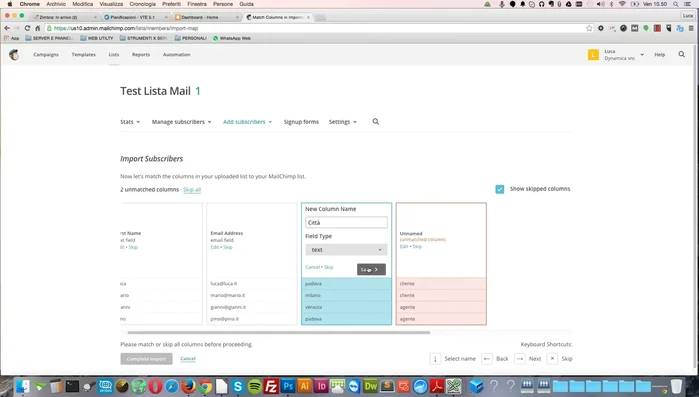Toggle Show skipped columns checkbox

point(500,189)
